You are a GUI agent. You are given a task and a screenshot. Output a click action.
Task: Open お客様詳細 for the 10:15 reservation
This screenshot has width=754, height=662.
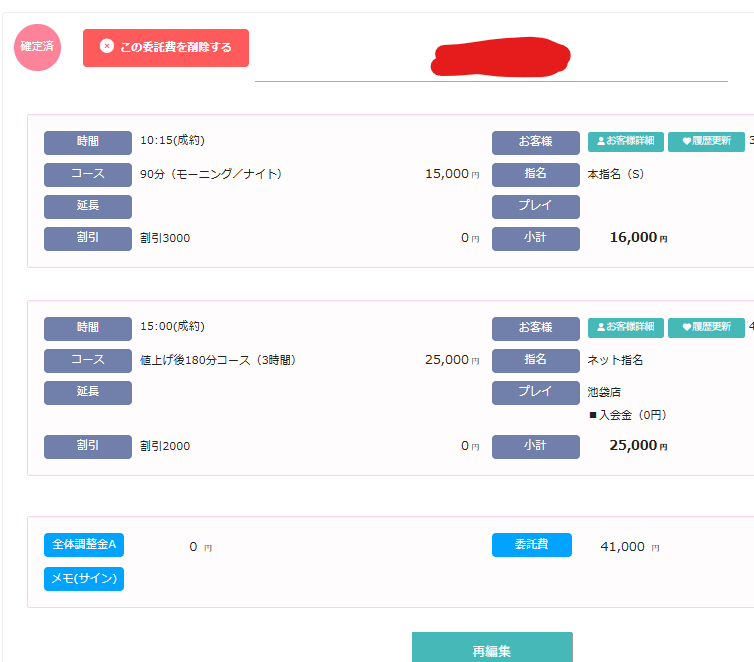(x=625, y=142)
